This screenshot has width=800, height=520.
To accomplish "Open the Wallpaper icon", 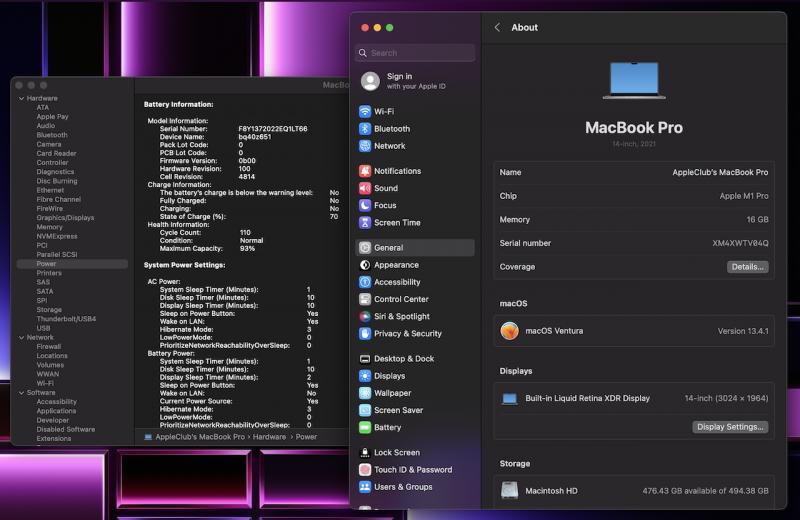I will (365, 393).
